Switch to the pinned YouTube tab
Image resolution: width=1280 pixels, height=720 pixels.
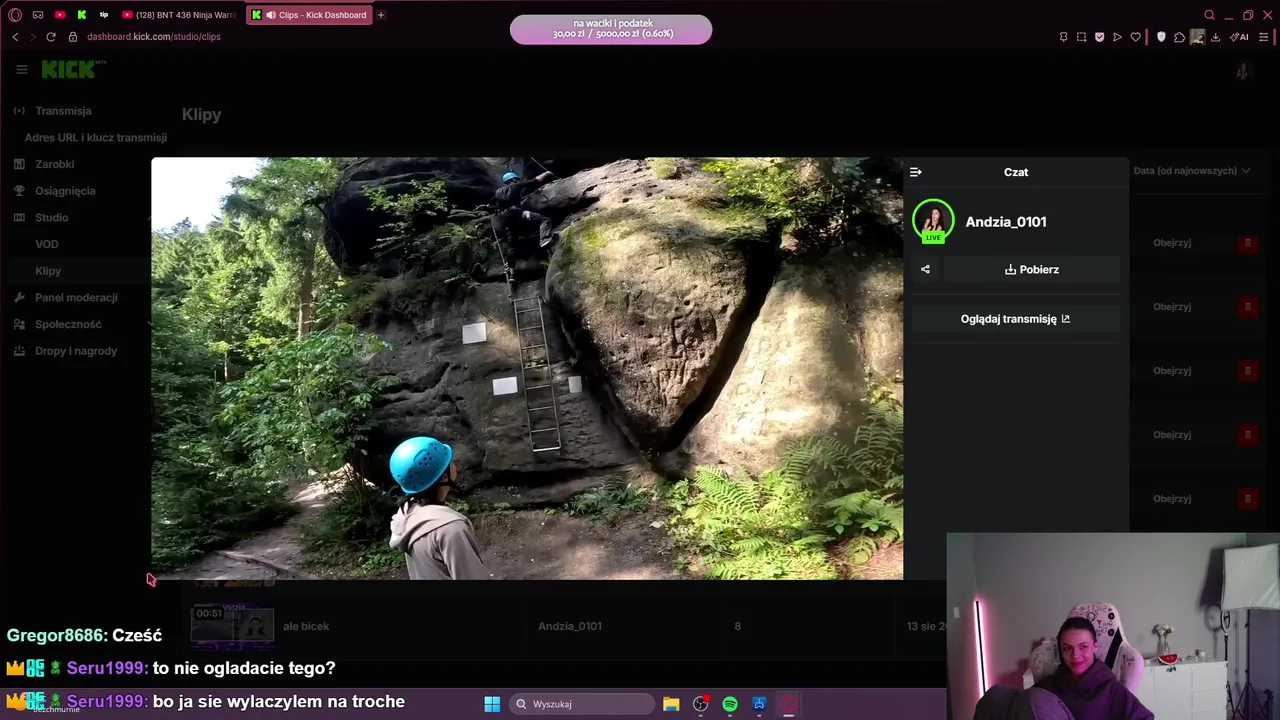tap(60, 15)
